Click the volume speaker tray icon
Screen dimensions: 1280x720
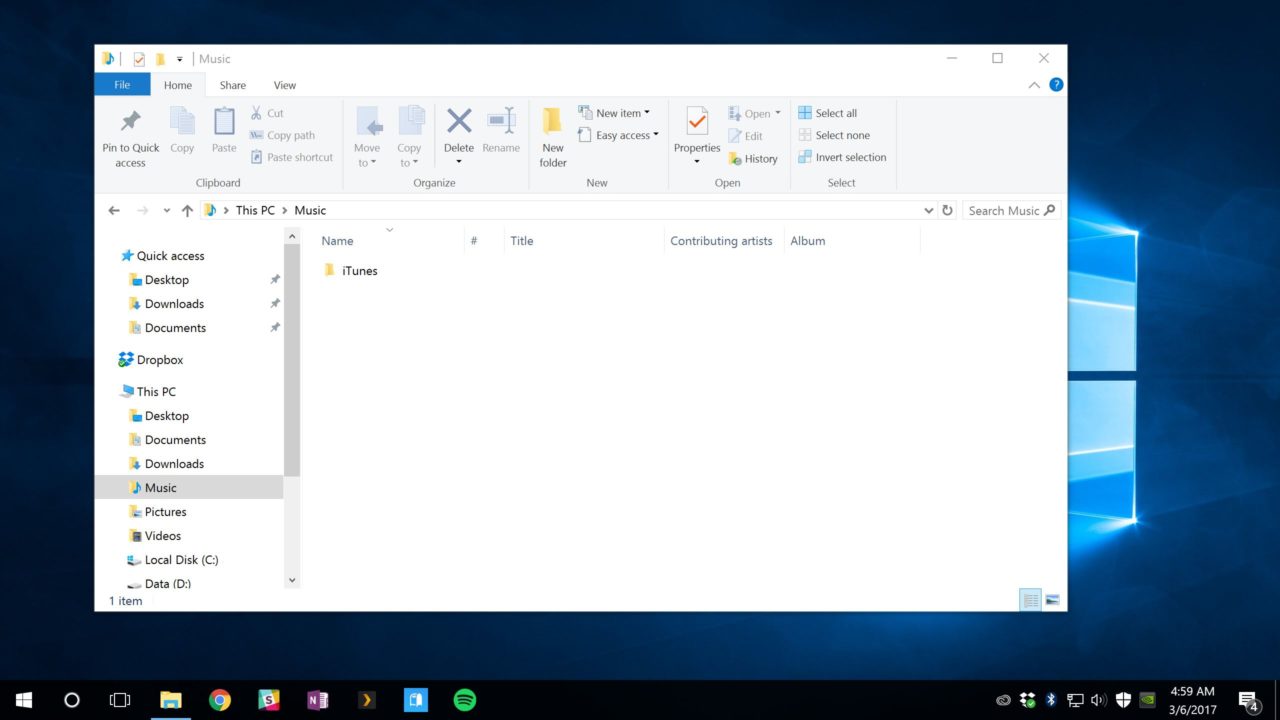tap(1098, 700)
